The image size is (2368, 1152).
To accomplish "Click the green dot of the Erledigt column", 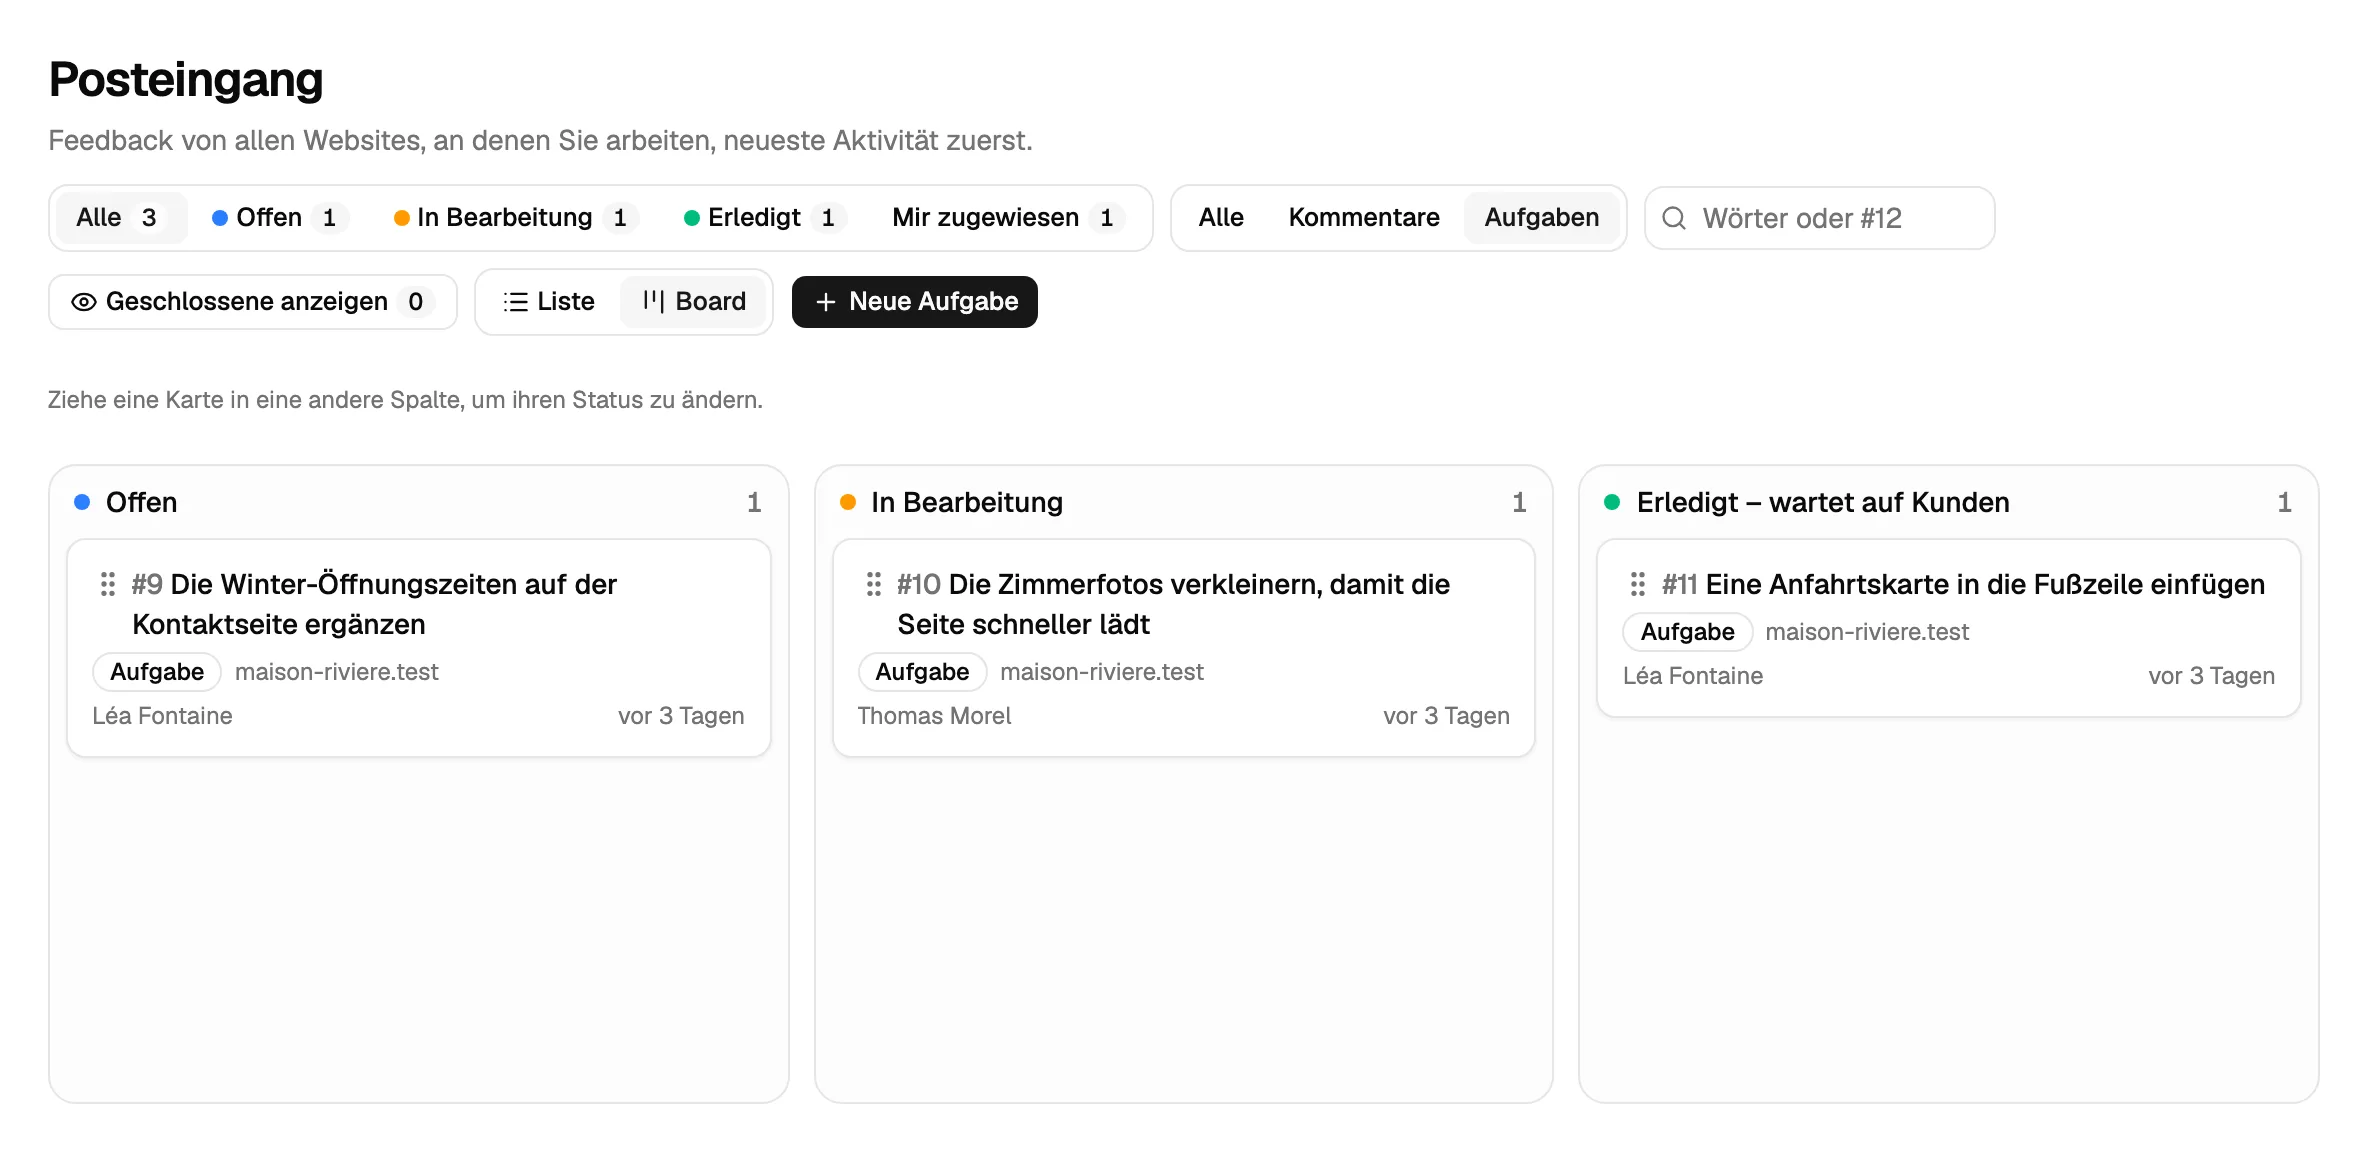I will (1612, 502).
